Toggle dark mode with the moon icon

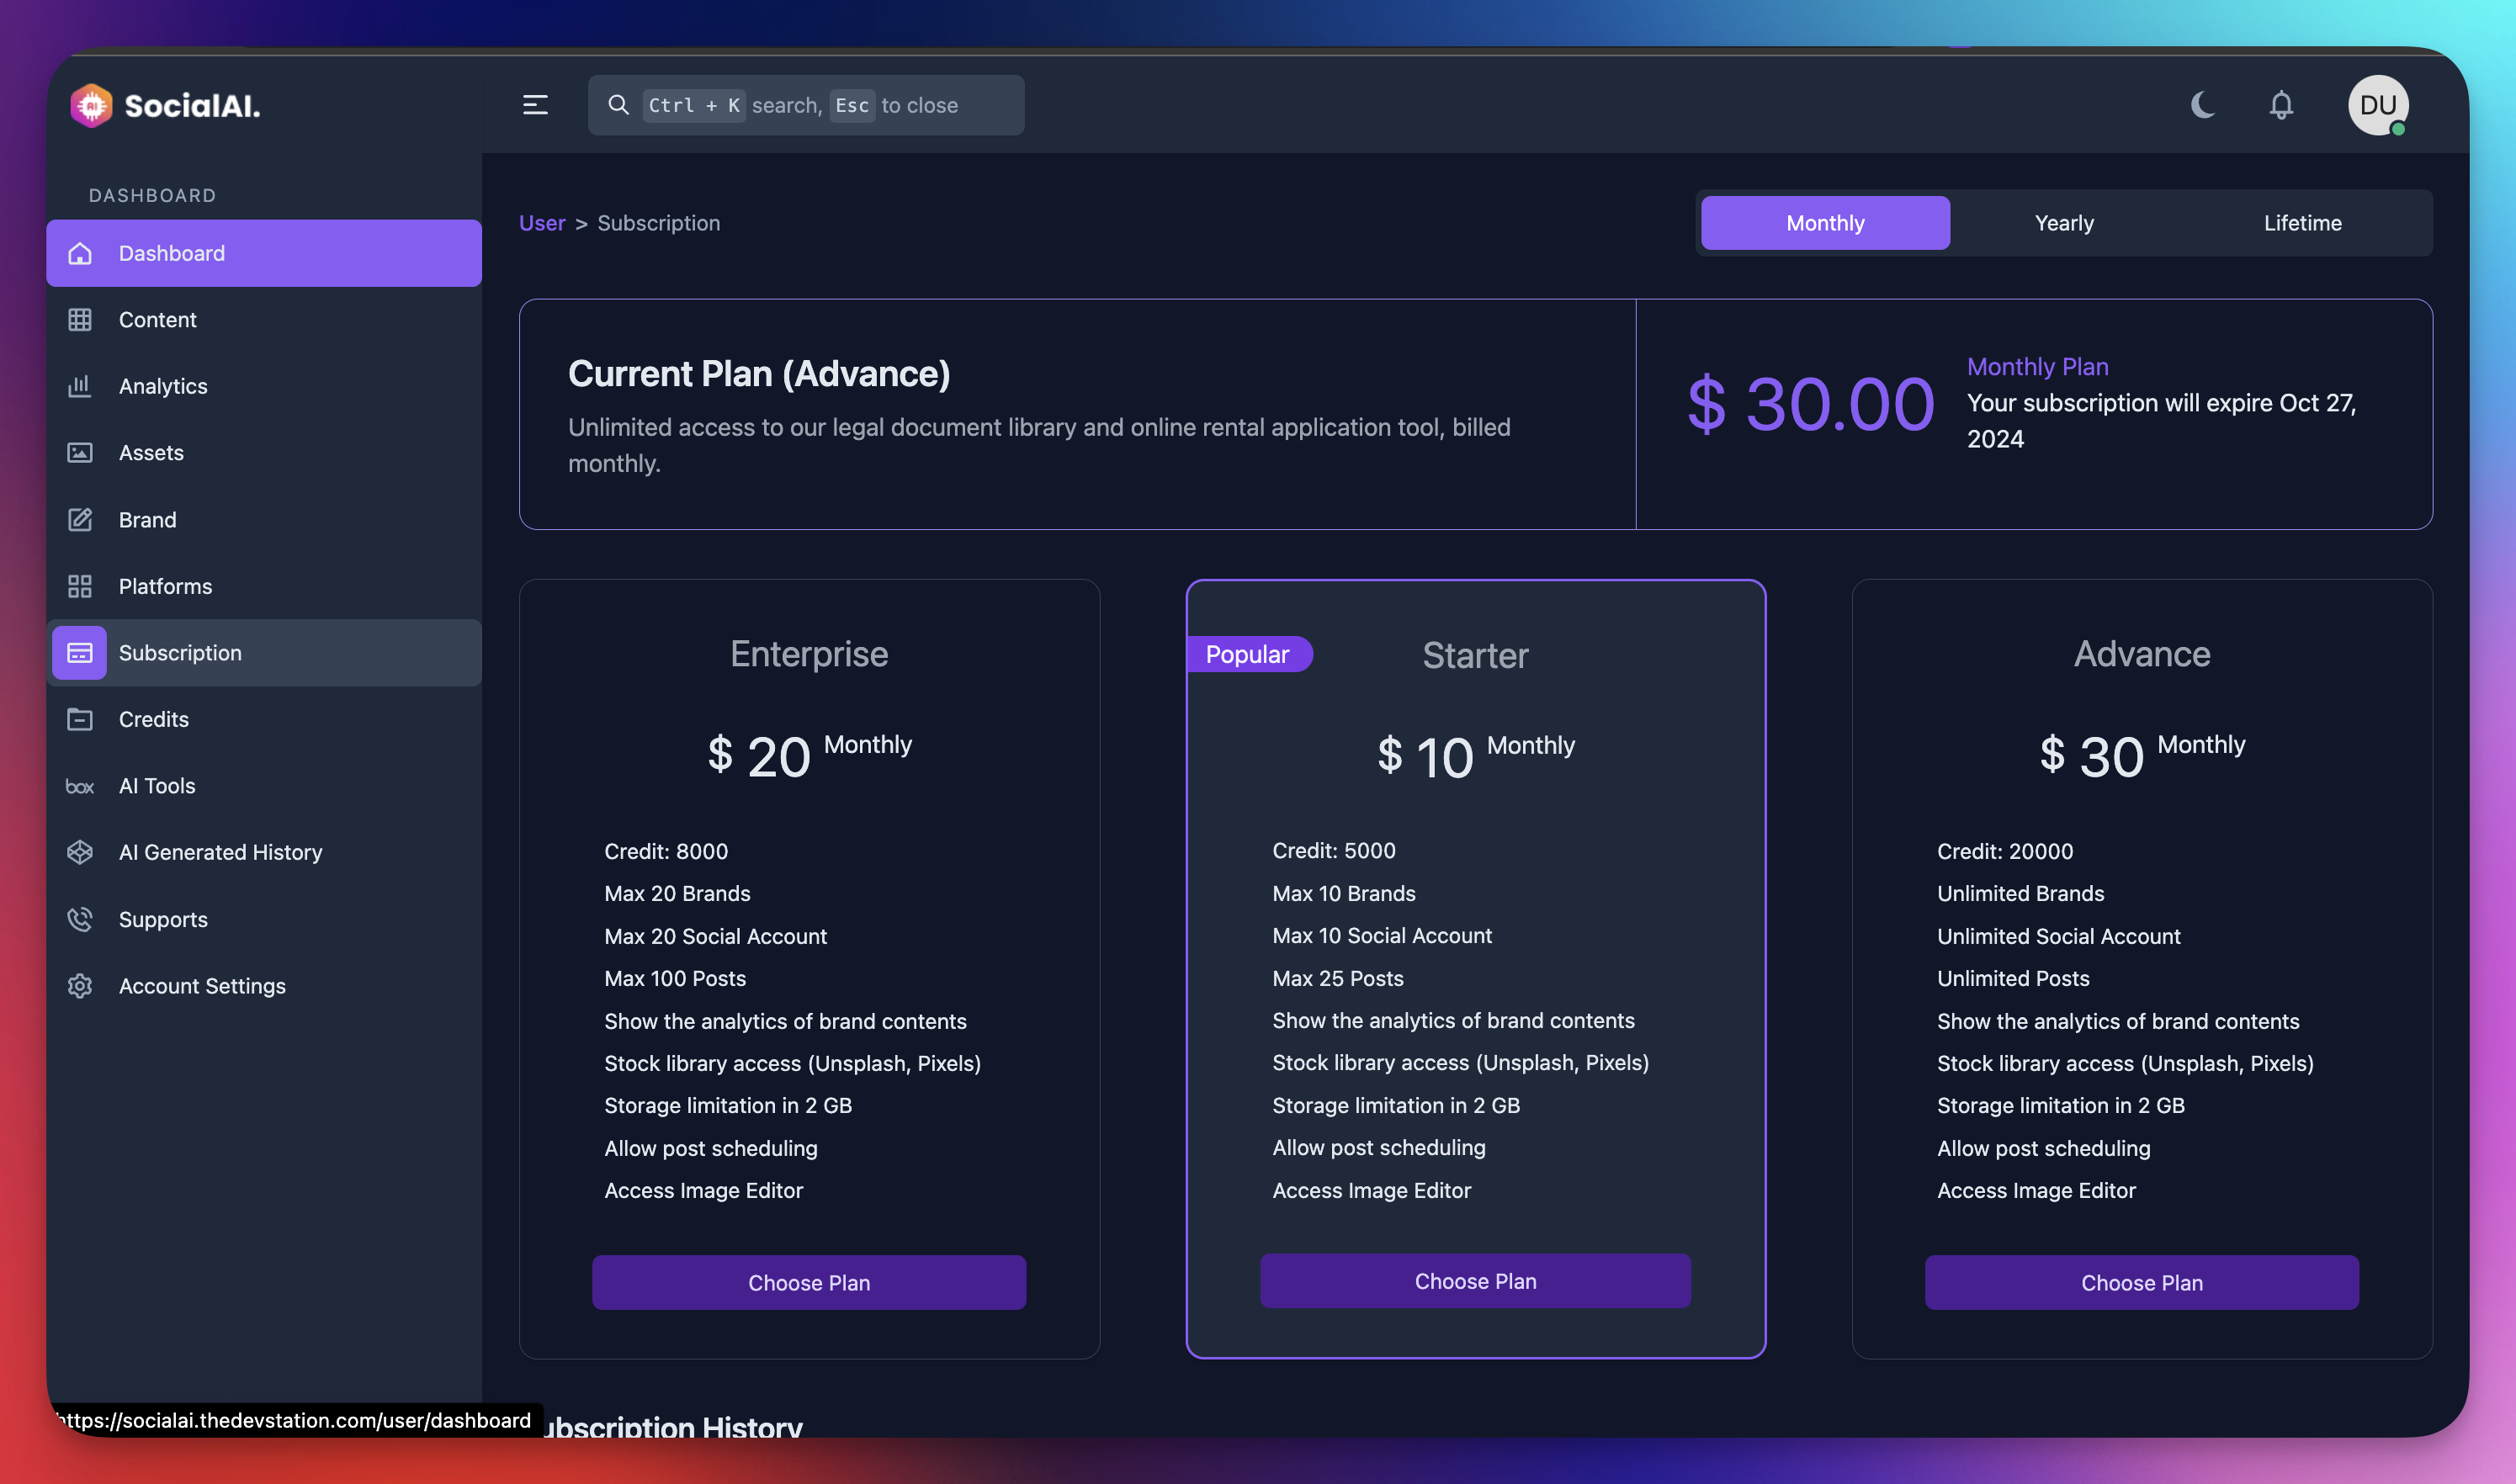(x=2203, y=105)
